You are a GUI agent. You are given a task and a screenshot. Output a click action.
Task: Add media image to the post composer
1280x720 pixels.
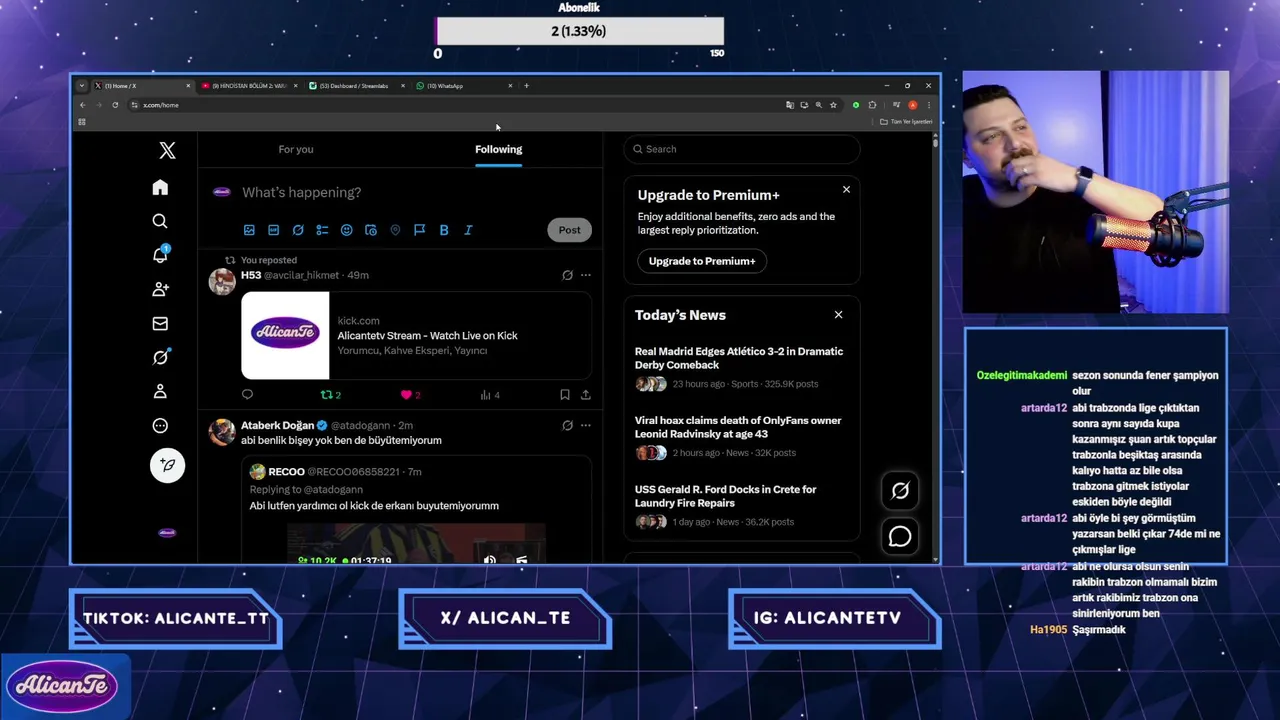point(249,230)
